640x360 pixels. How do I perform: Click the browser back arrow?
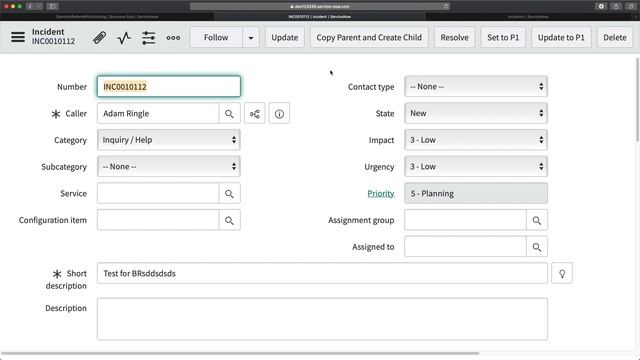30,6
